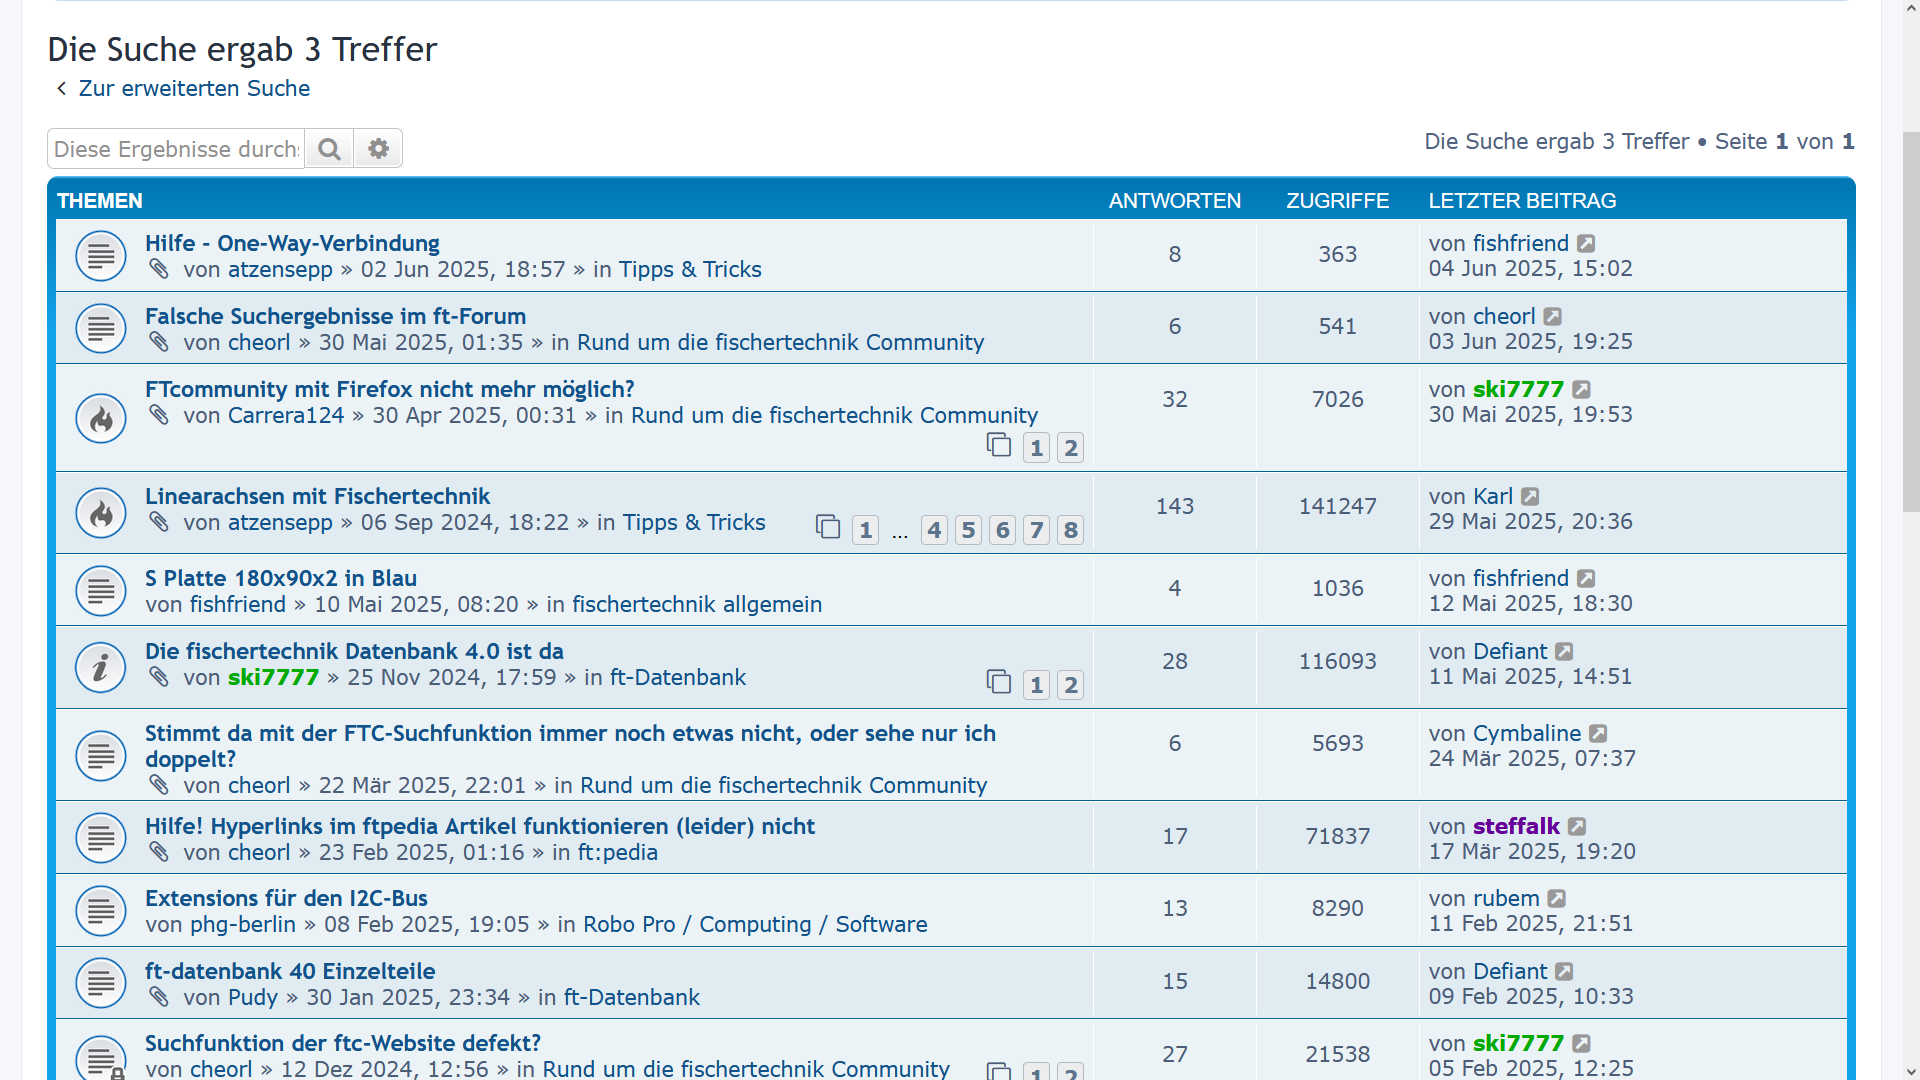Viewport: 1920px width, 1080px height.
Task: Click the vertical page scrollbar thumb
Action: [x=1910, y=320]
